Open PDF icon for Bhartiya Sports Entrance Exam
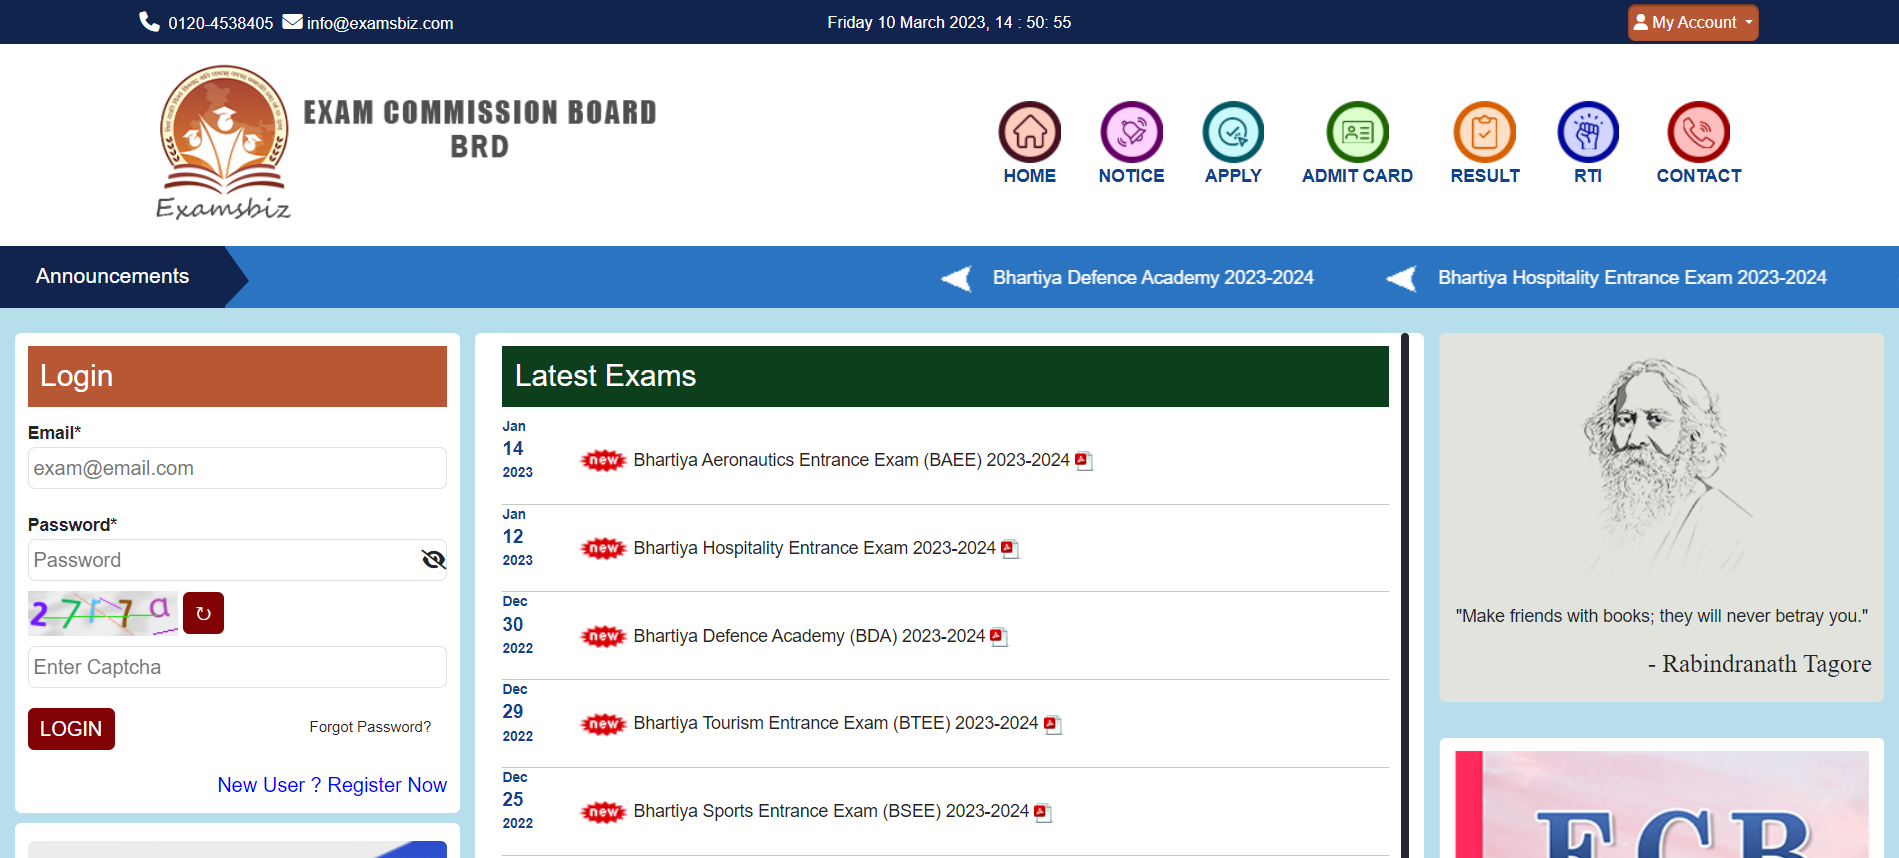The width and height of the screenshot is (1899, 858). pos(1042,812)
